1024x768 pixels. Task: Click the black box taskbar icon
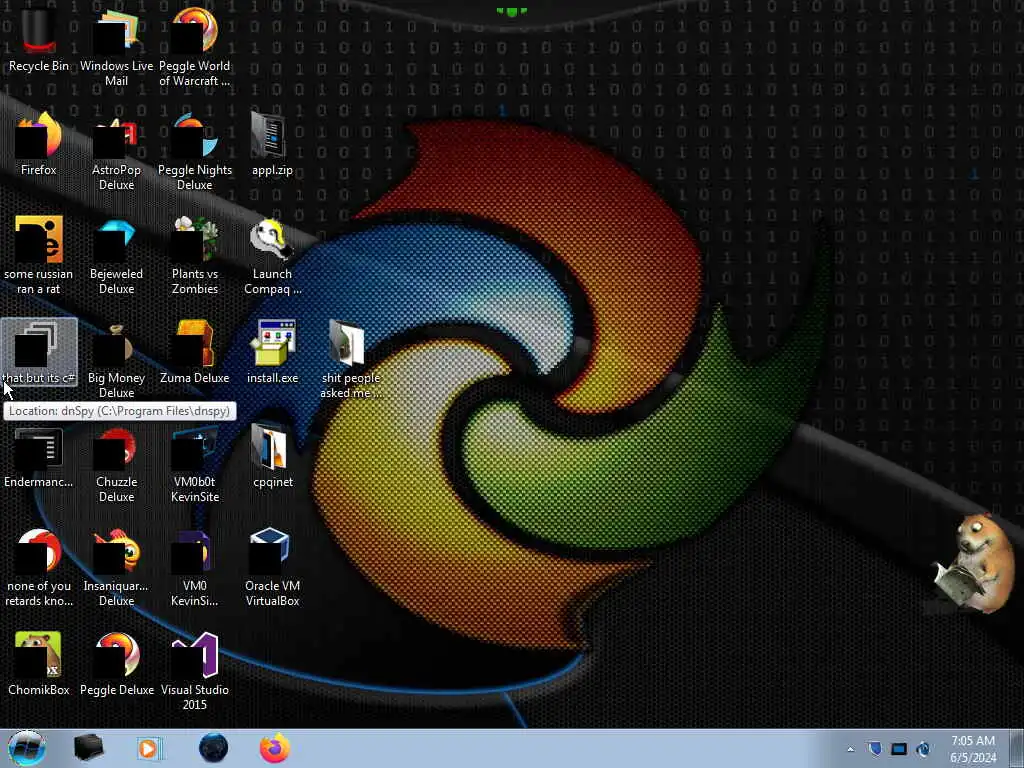(x=88, y=748)
